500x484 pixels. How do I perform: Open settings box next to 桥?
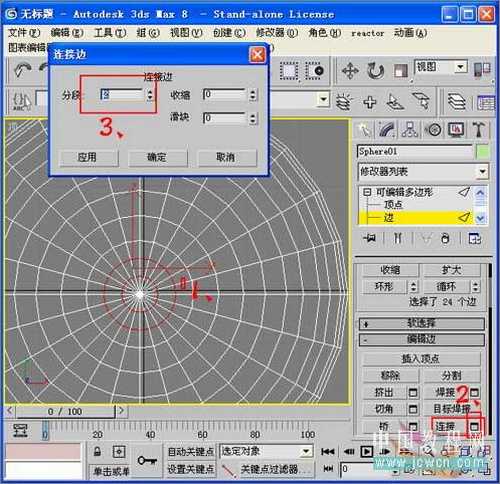click(x=413, y=426)
